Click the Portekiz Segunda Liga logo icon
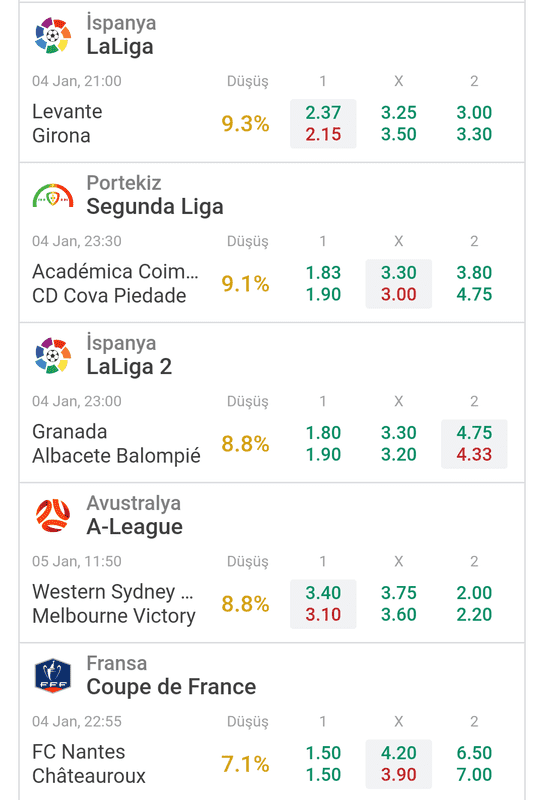This screenshot has height=800, width=544. tap(53, 196)
